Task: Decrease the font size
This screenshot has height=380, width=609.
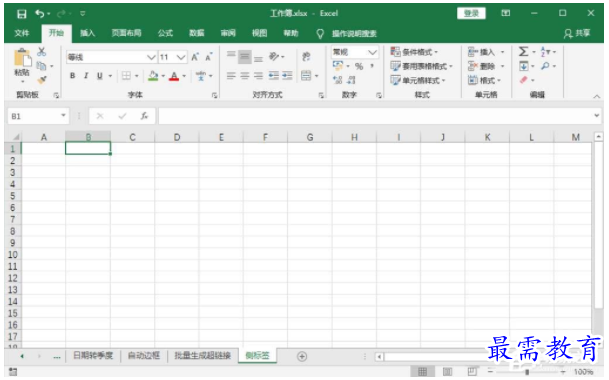Action: click(209, 57)
